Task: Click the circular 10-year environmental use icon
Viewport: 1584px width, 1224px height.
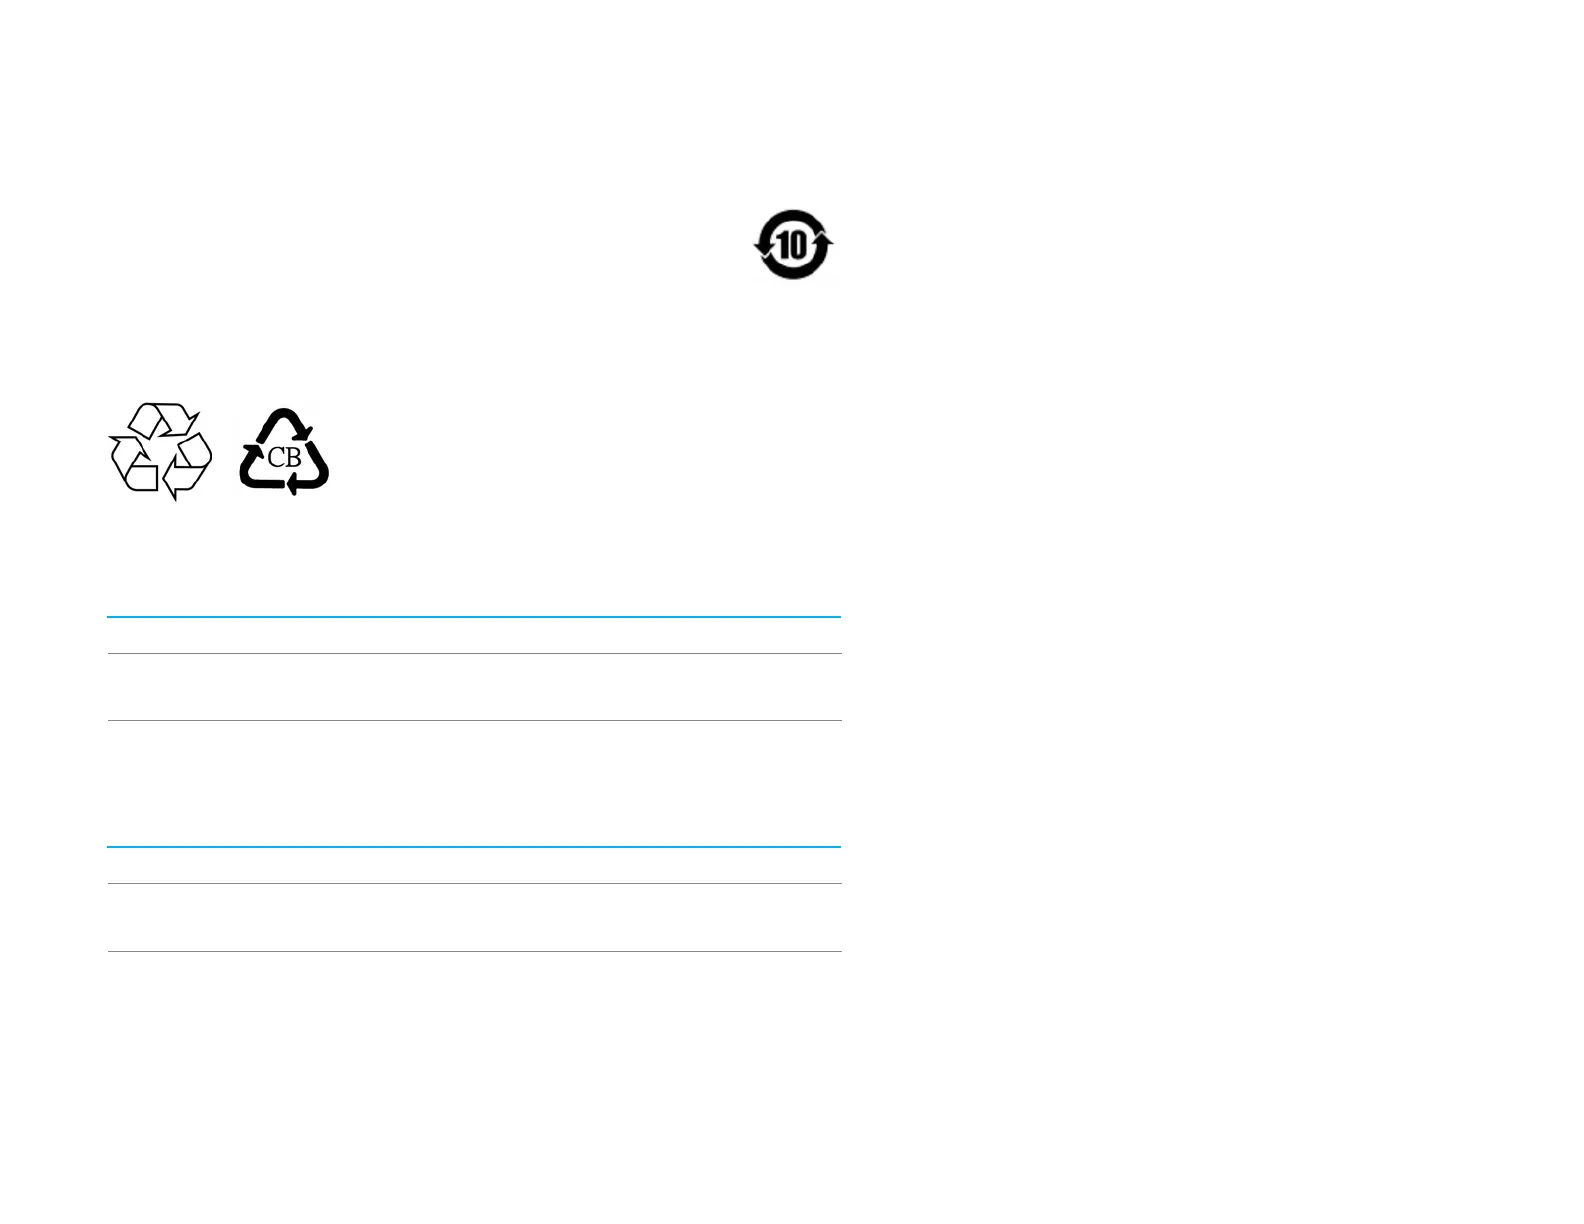Action: pyautogui.click(x=793, y=244)
